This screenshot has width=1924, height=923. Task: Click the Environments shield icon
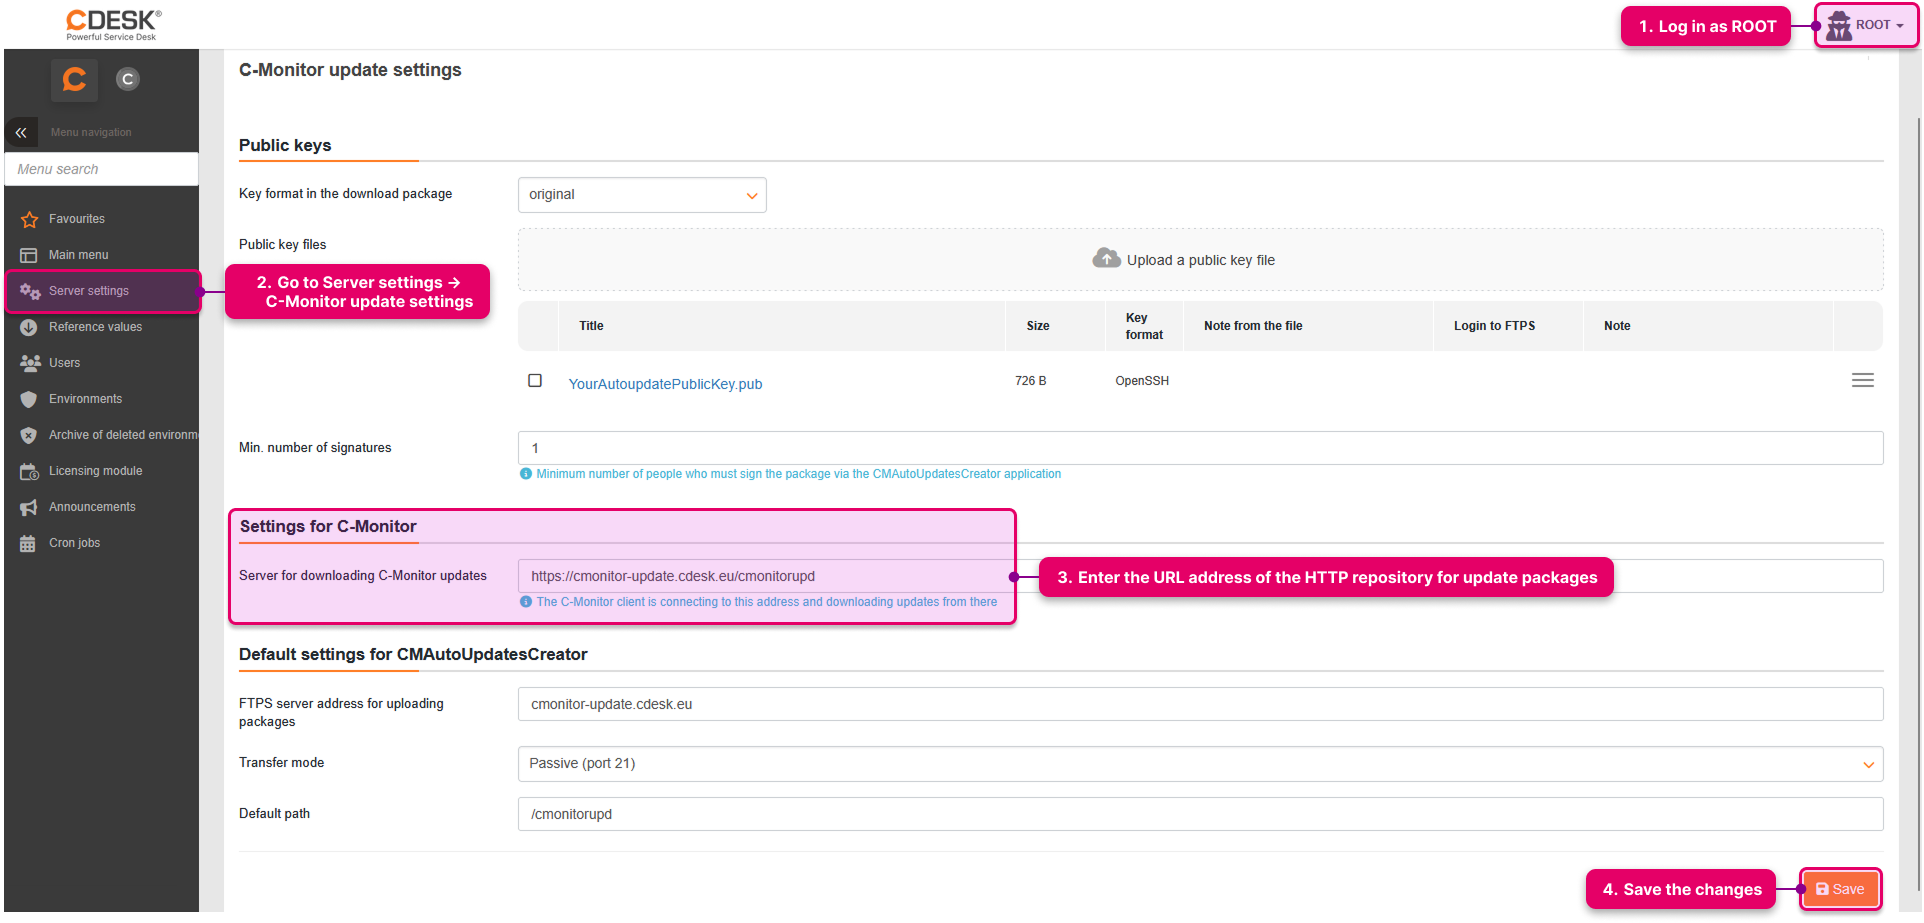click(x=29, y=399)
